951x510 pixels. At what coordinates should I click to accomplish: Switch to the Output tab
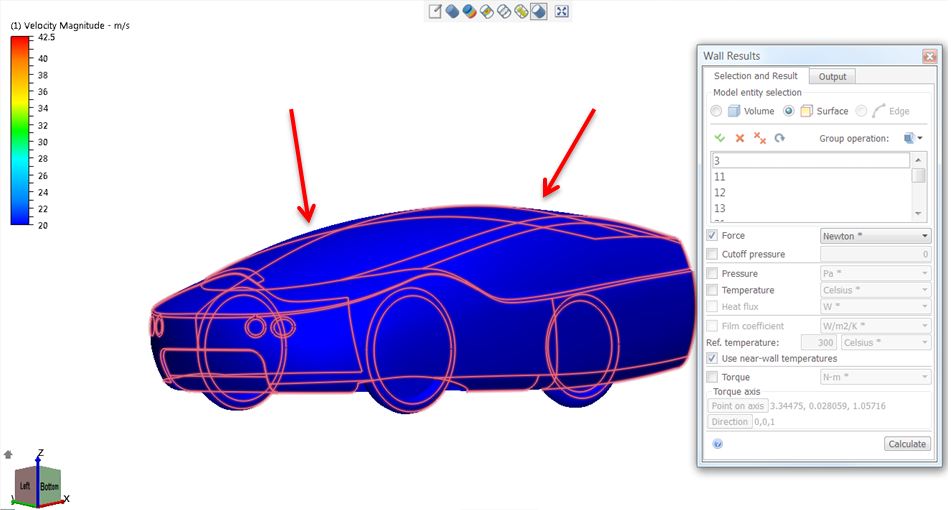click(832, 76)
